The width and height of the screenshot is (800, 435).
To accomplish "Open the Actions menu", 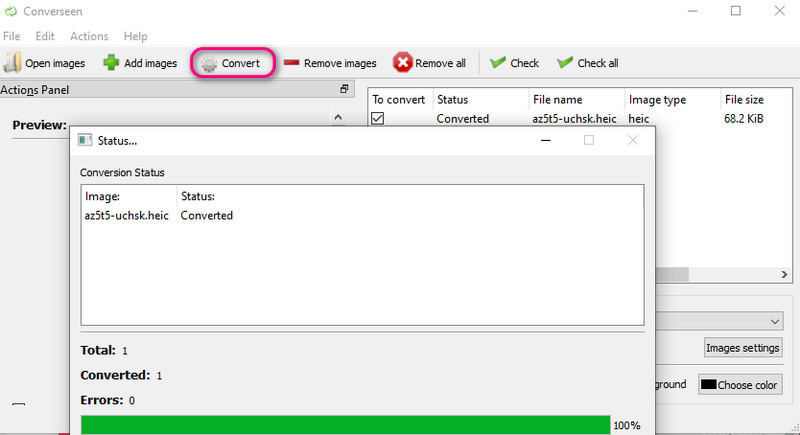I will point(89,36).
